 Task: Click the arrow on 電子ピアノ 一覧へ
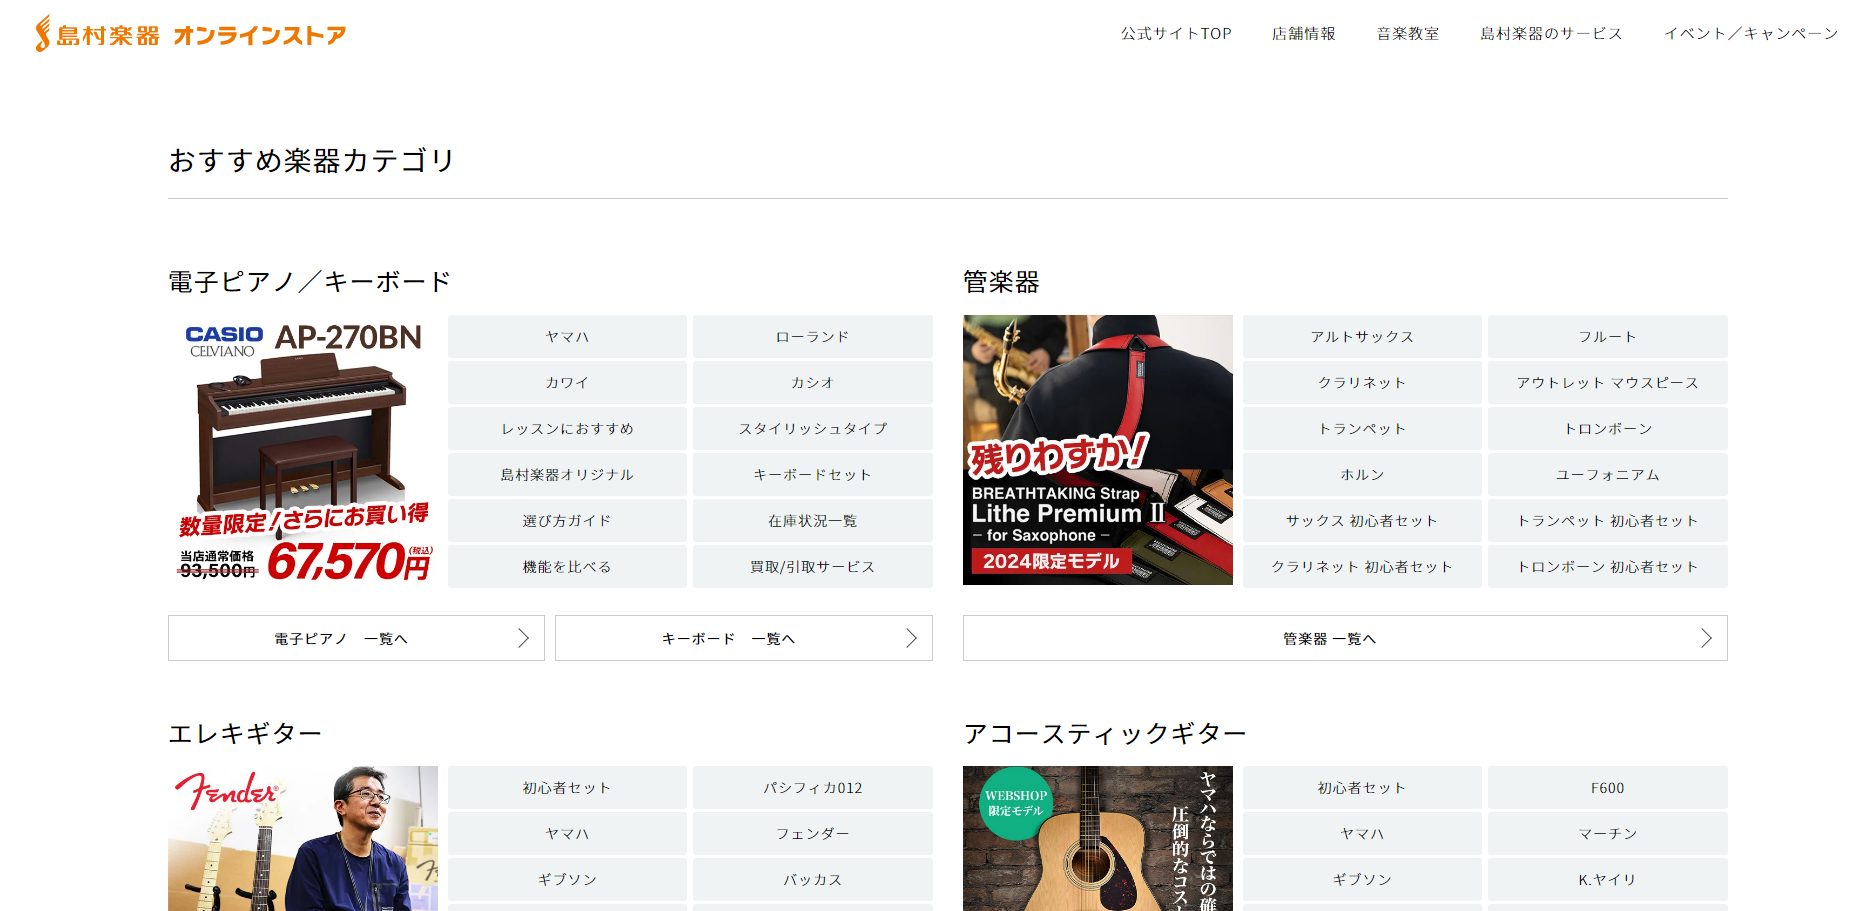coord(523,638)
